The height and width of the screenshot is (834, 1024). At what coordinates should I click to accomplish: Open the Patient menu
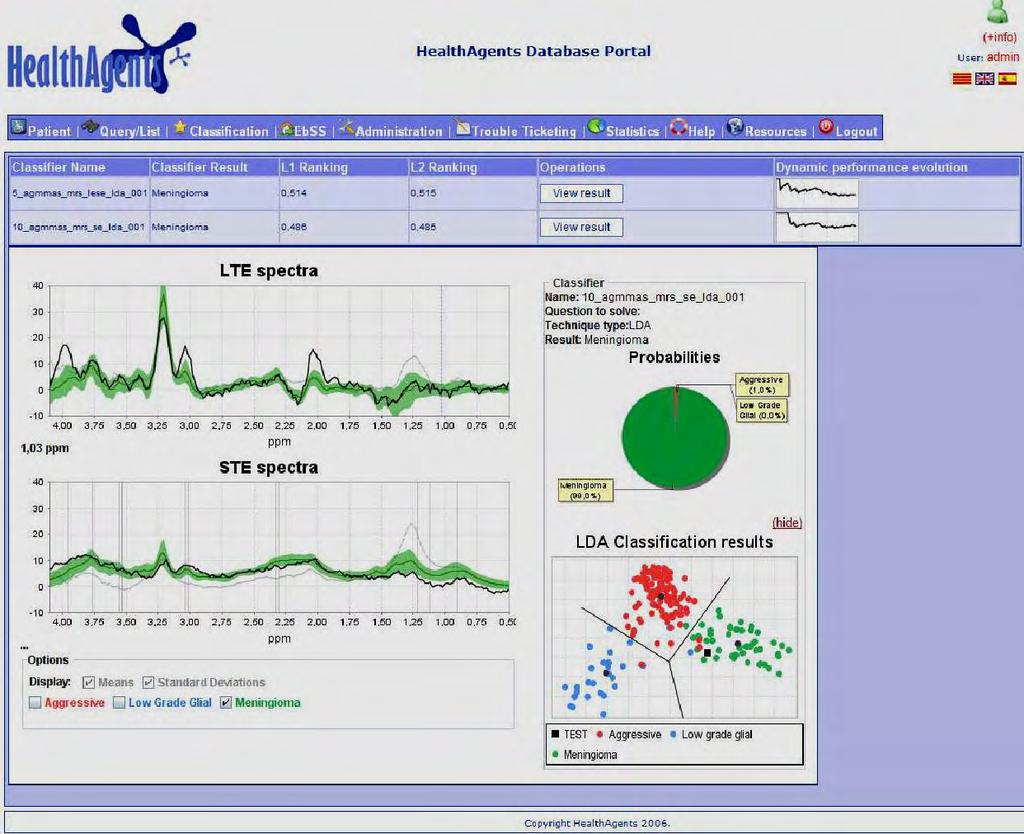[x=49, y=131]
